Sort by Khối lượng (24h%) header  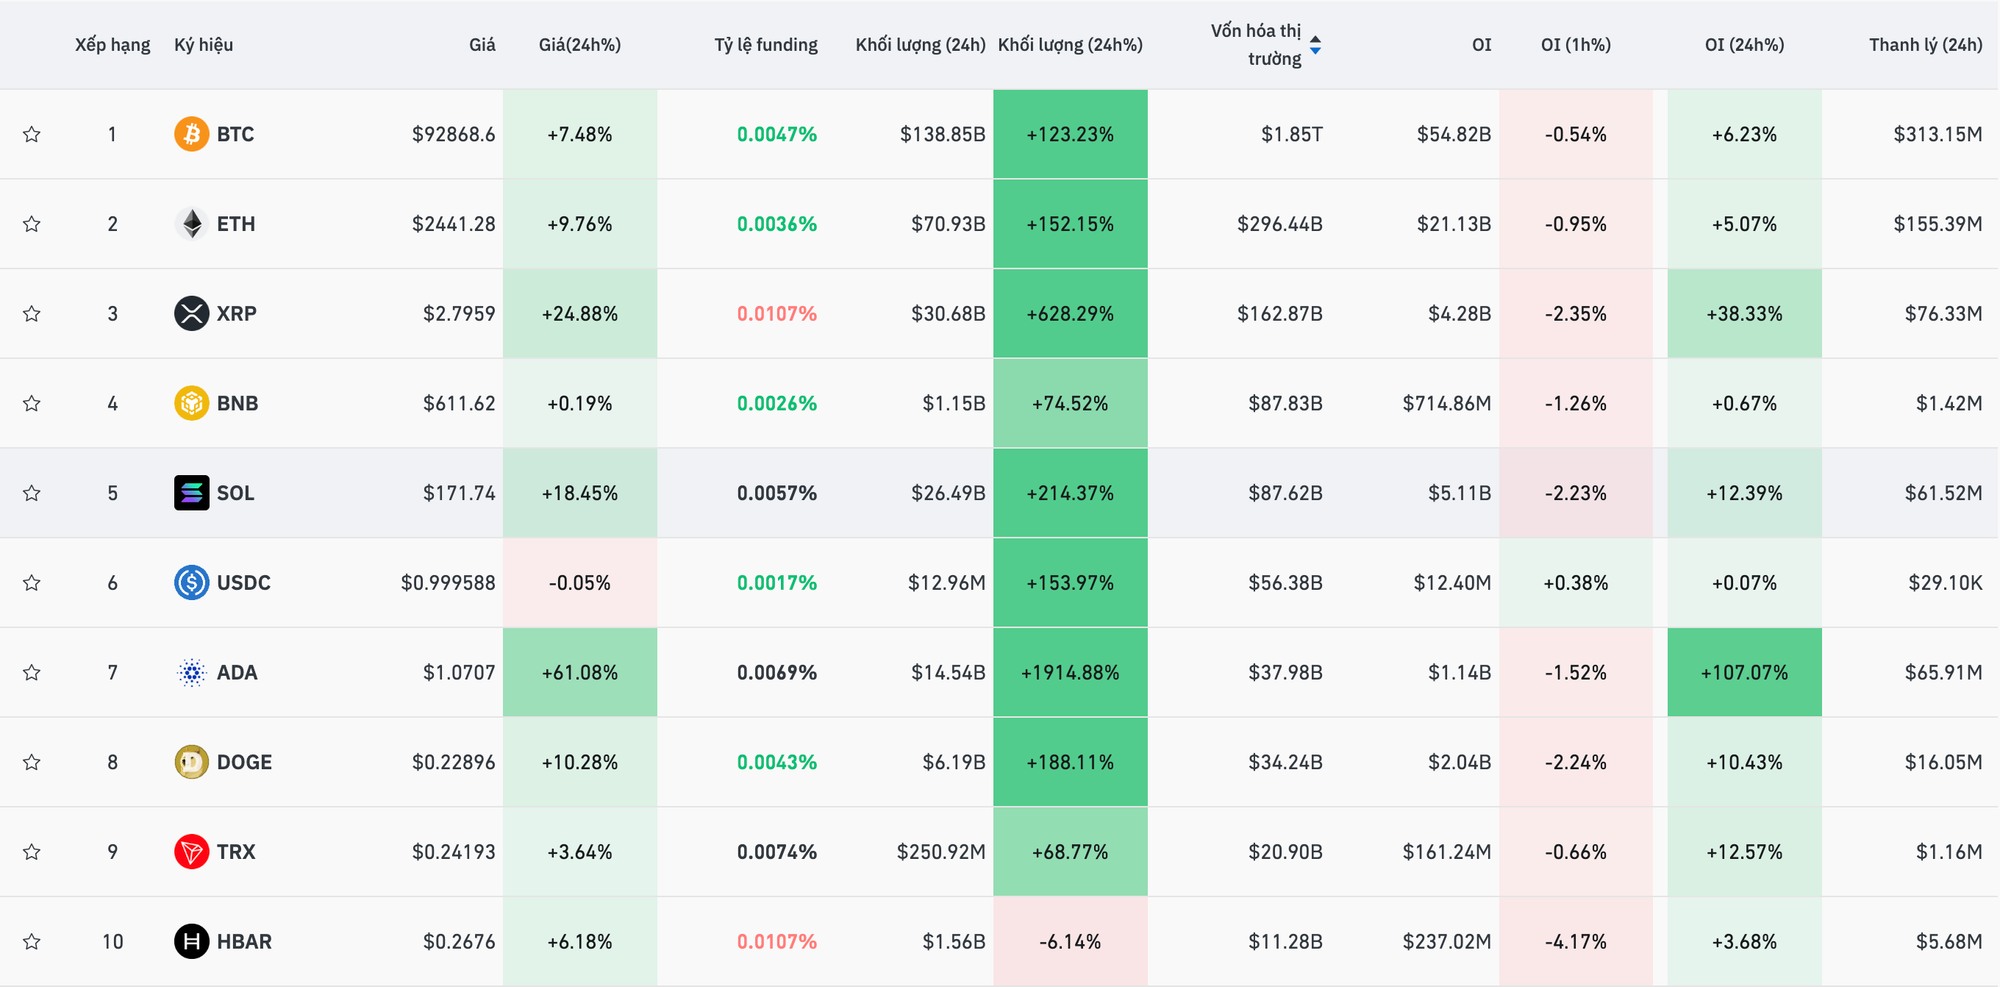pos(1070,45)
